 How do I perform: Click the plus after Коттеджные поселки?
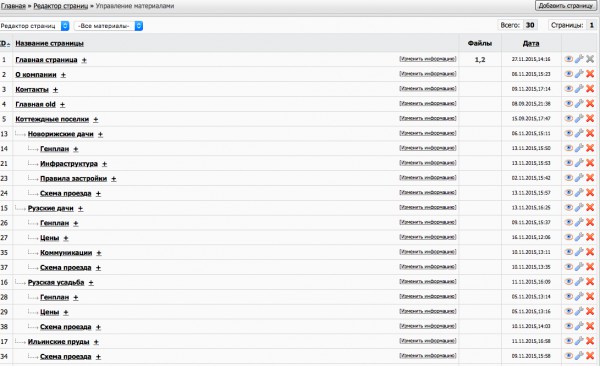[96, 119]
